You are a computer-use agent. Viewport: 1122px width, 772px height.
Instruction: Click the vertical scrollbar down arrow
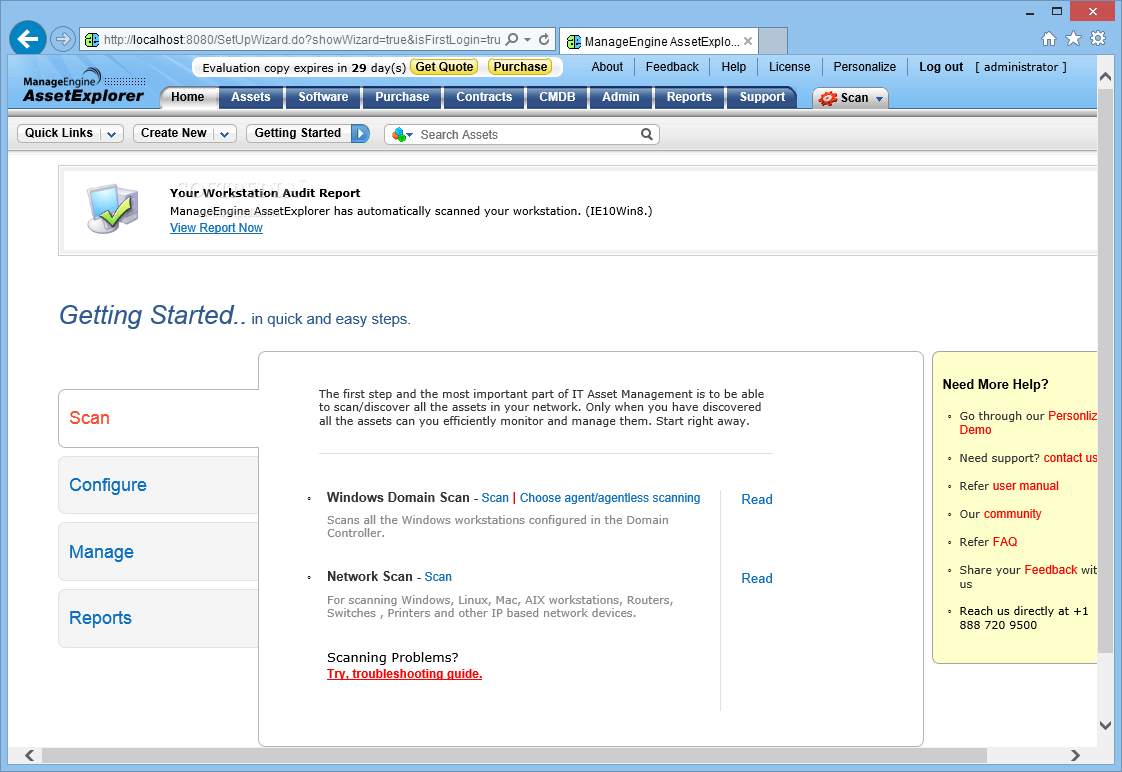pos(1106,725)
